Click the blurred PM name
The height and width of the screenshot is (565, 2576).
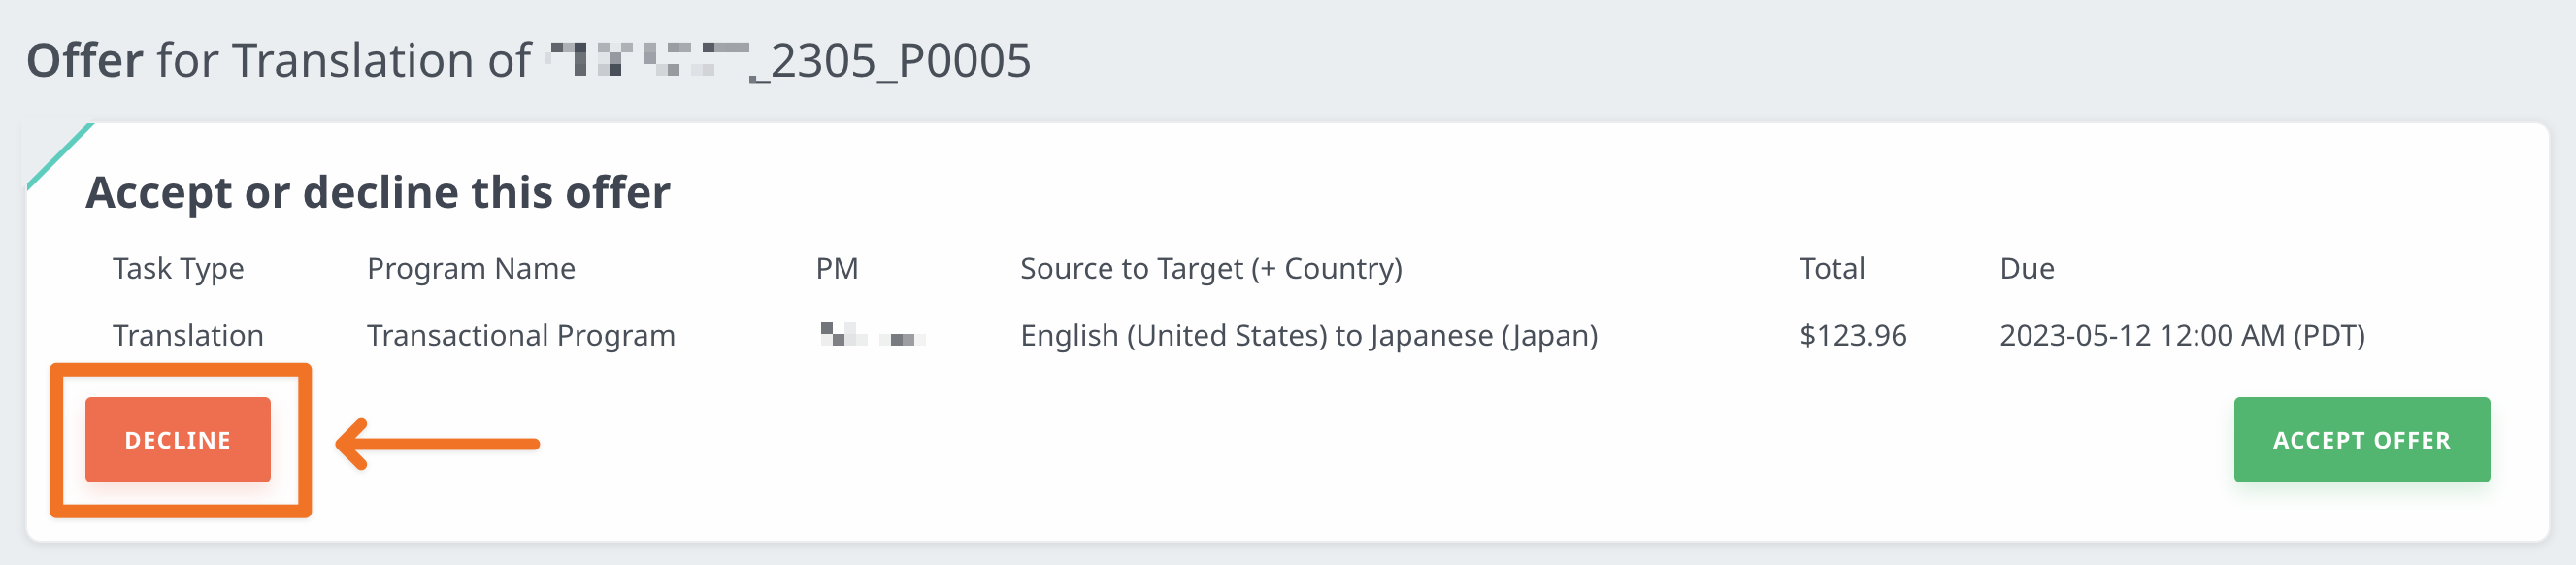click(x=871, y=335)
